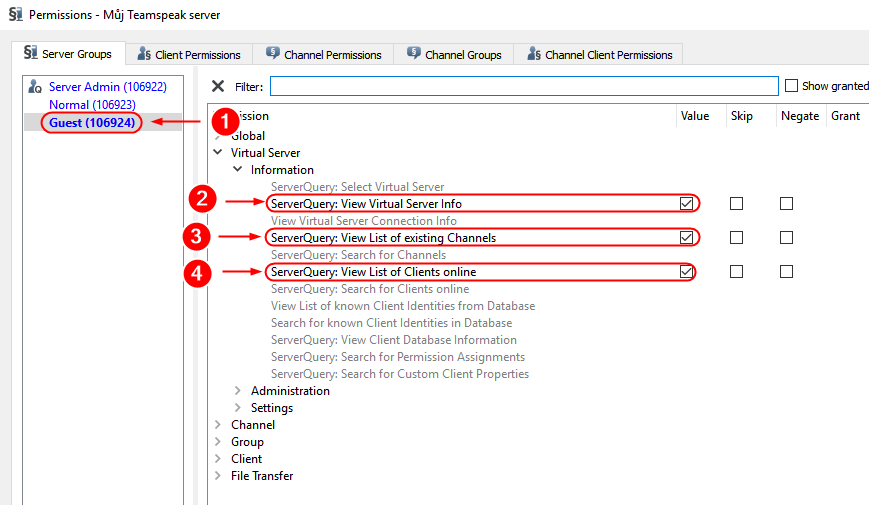Select ServerQuery: Search for Clients online row
This screenshot has width=869, height=505.
tap(370, 289)
